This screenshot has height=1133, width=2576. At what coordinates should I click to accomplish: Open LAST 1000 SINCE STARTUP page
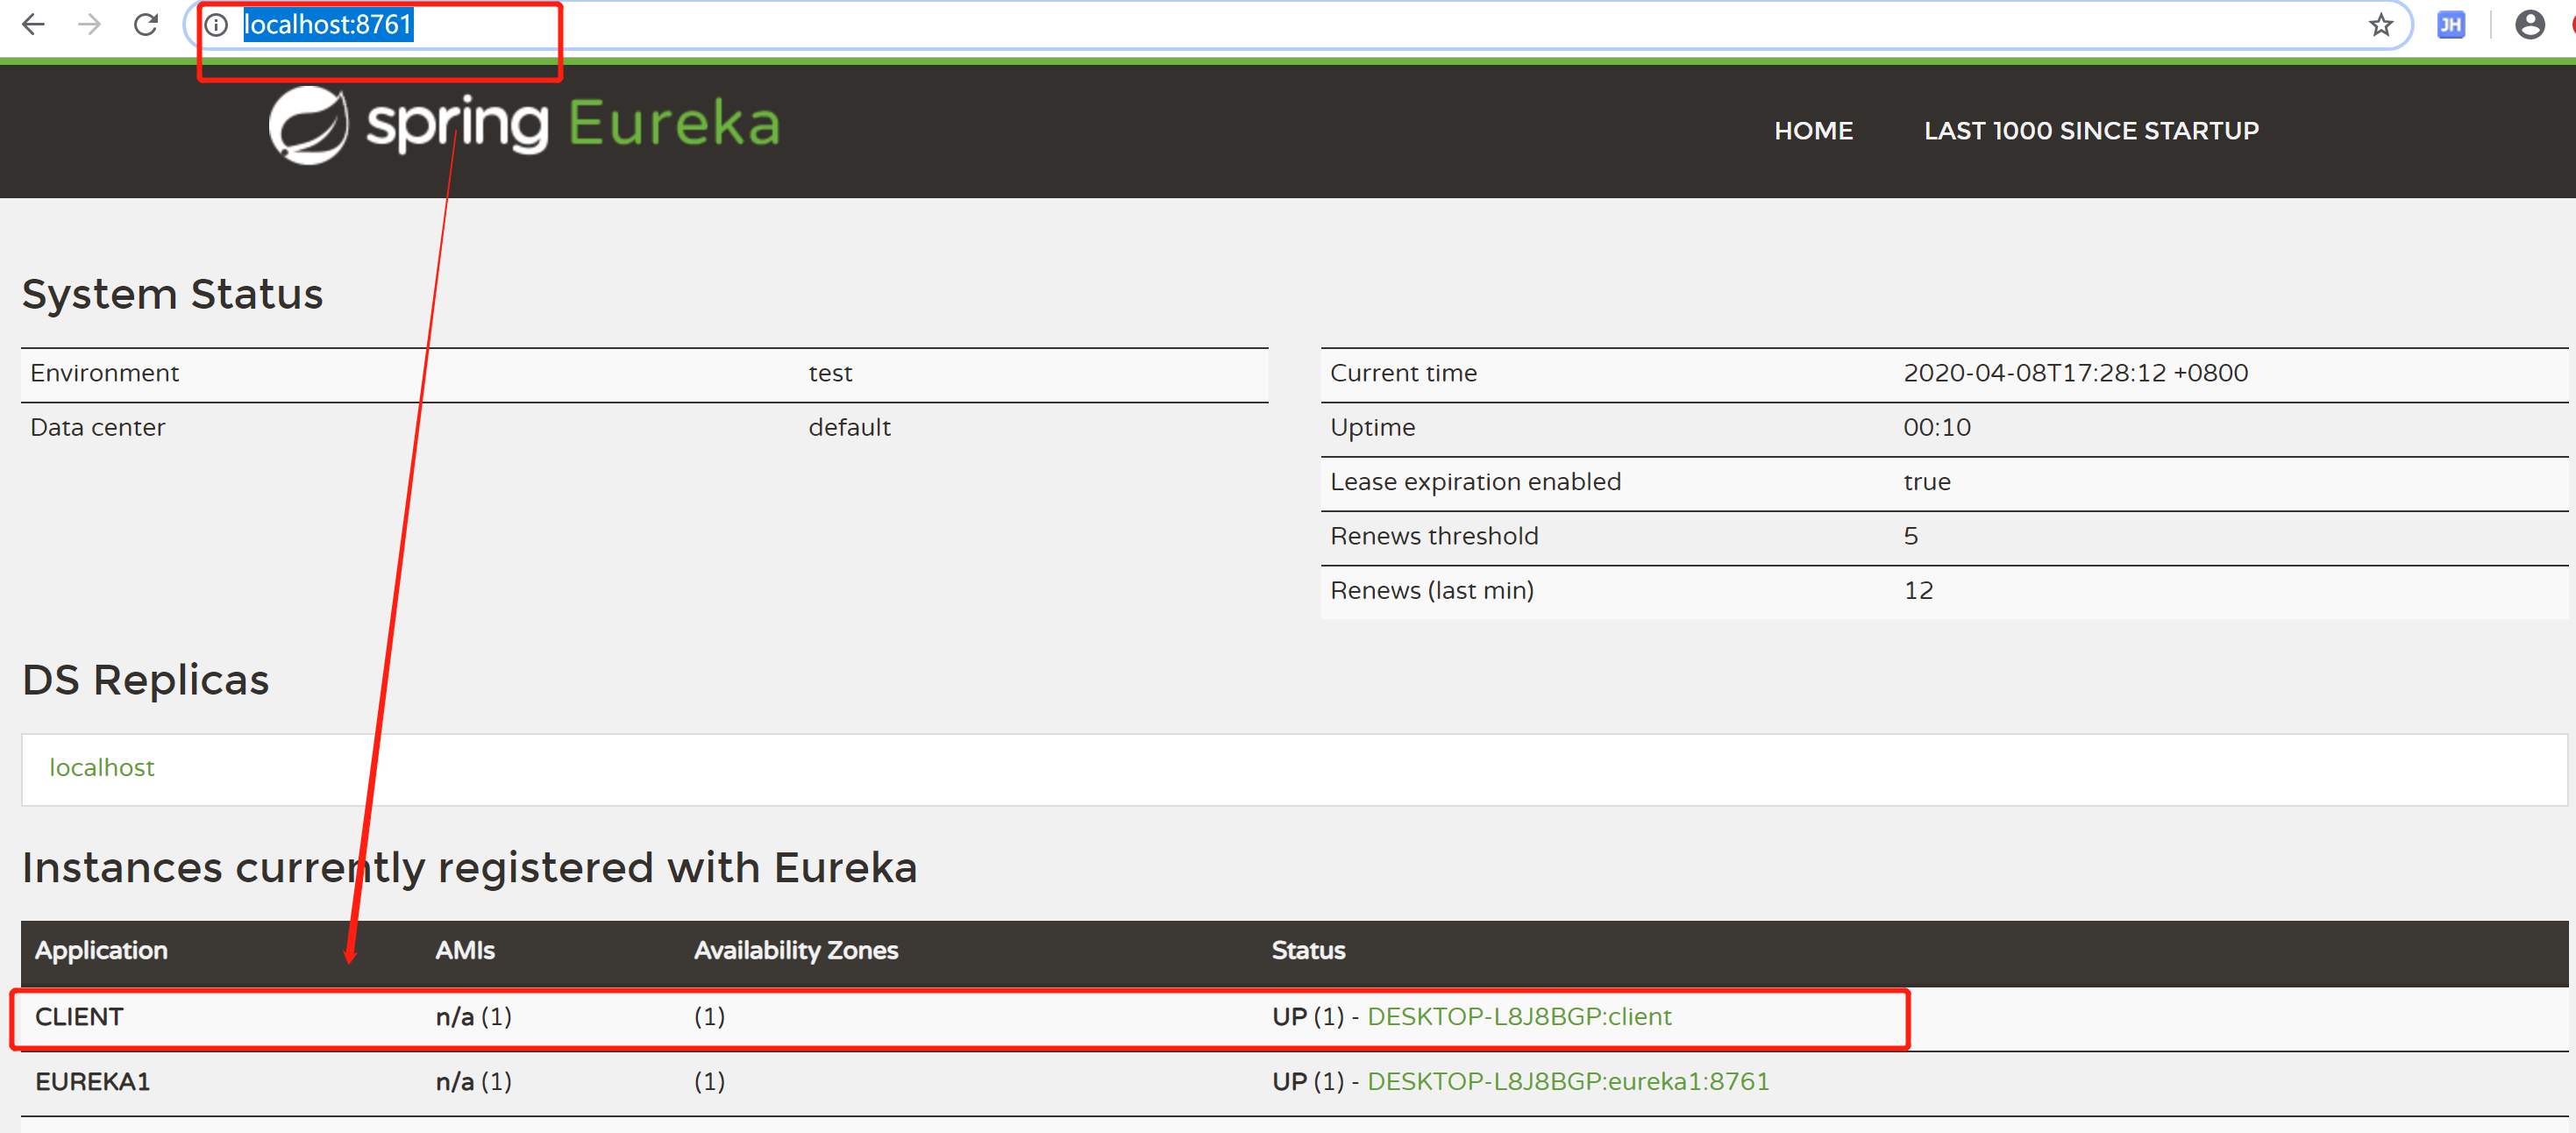click(2091, 131)
